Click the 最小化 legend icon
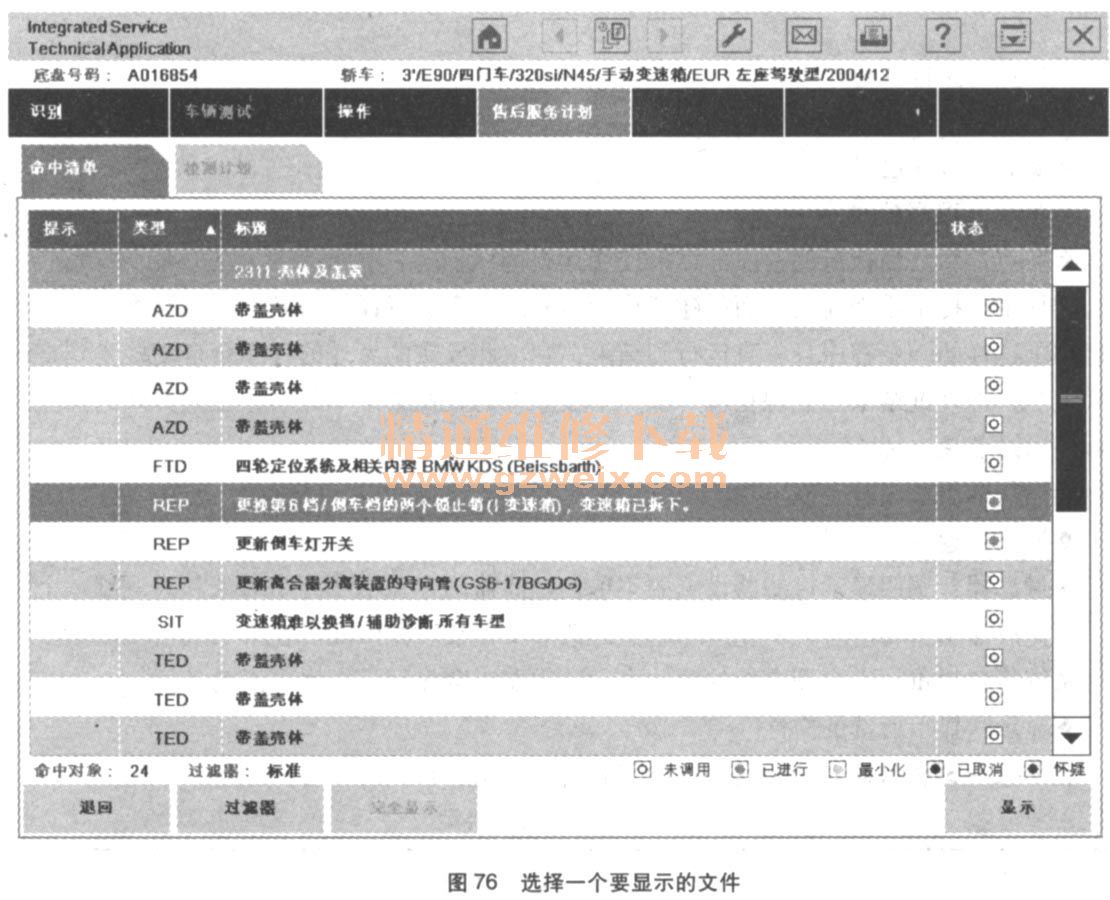The height and width of the screenshot is (900, 1110). click(x=837, y=769)
